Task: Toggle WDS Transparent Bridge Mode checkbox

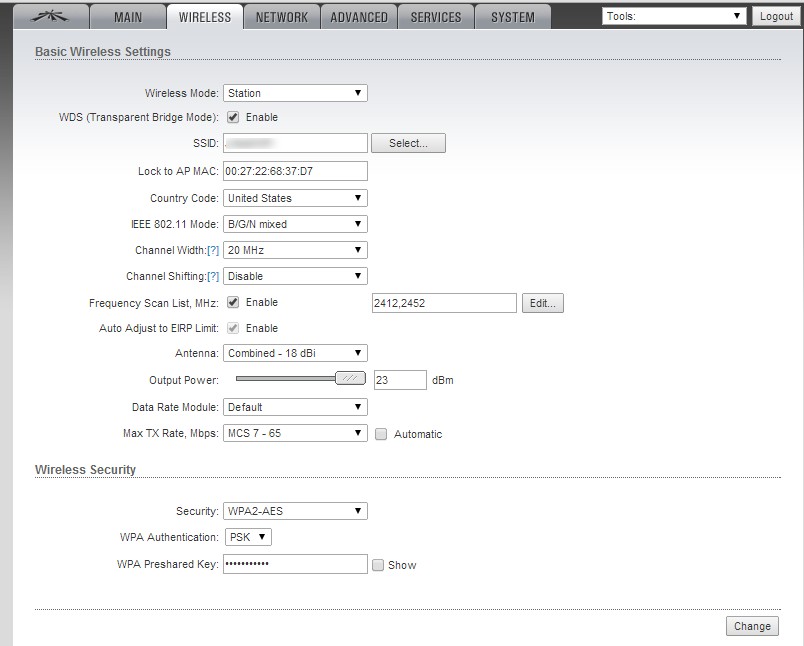Action: tap(233, 117)
